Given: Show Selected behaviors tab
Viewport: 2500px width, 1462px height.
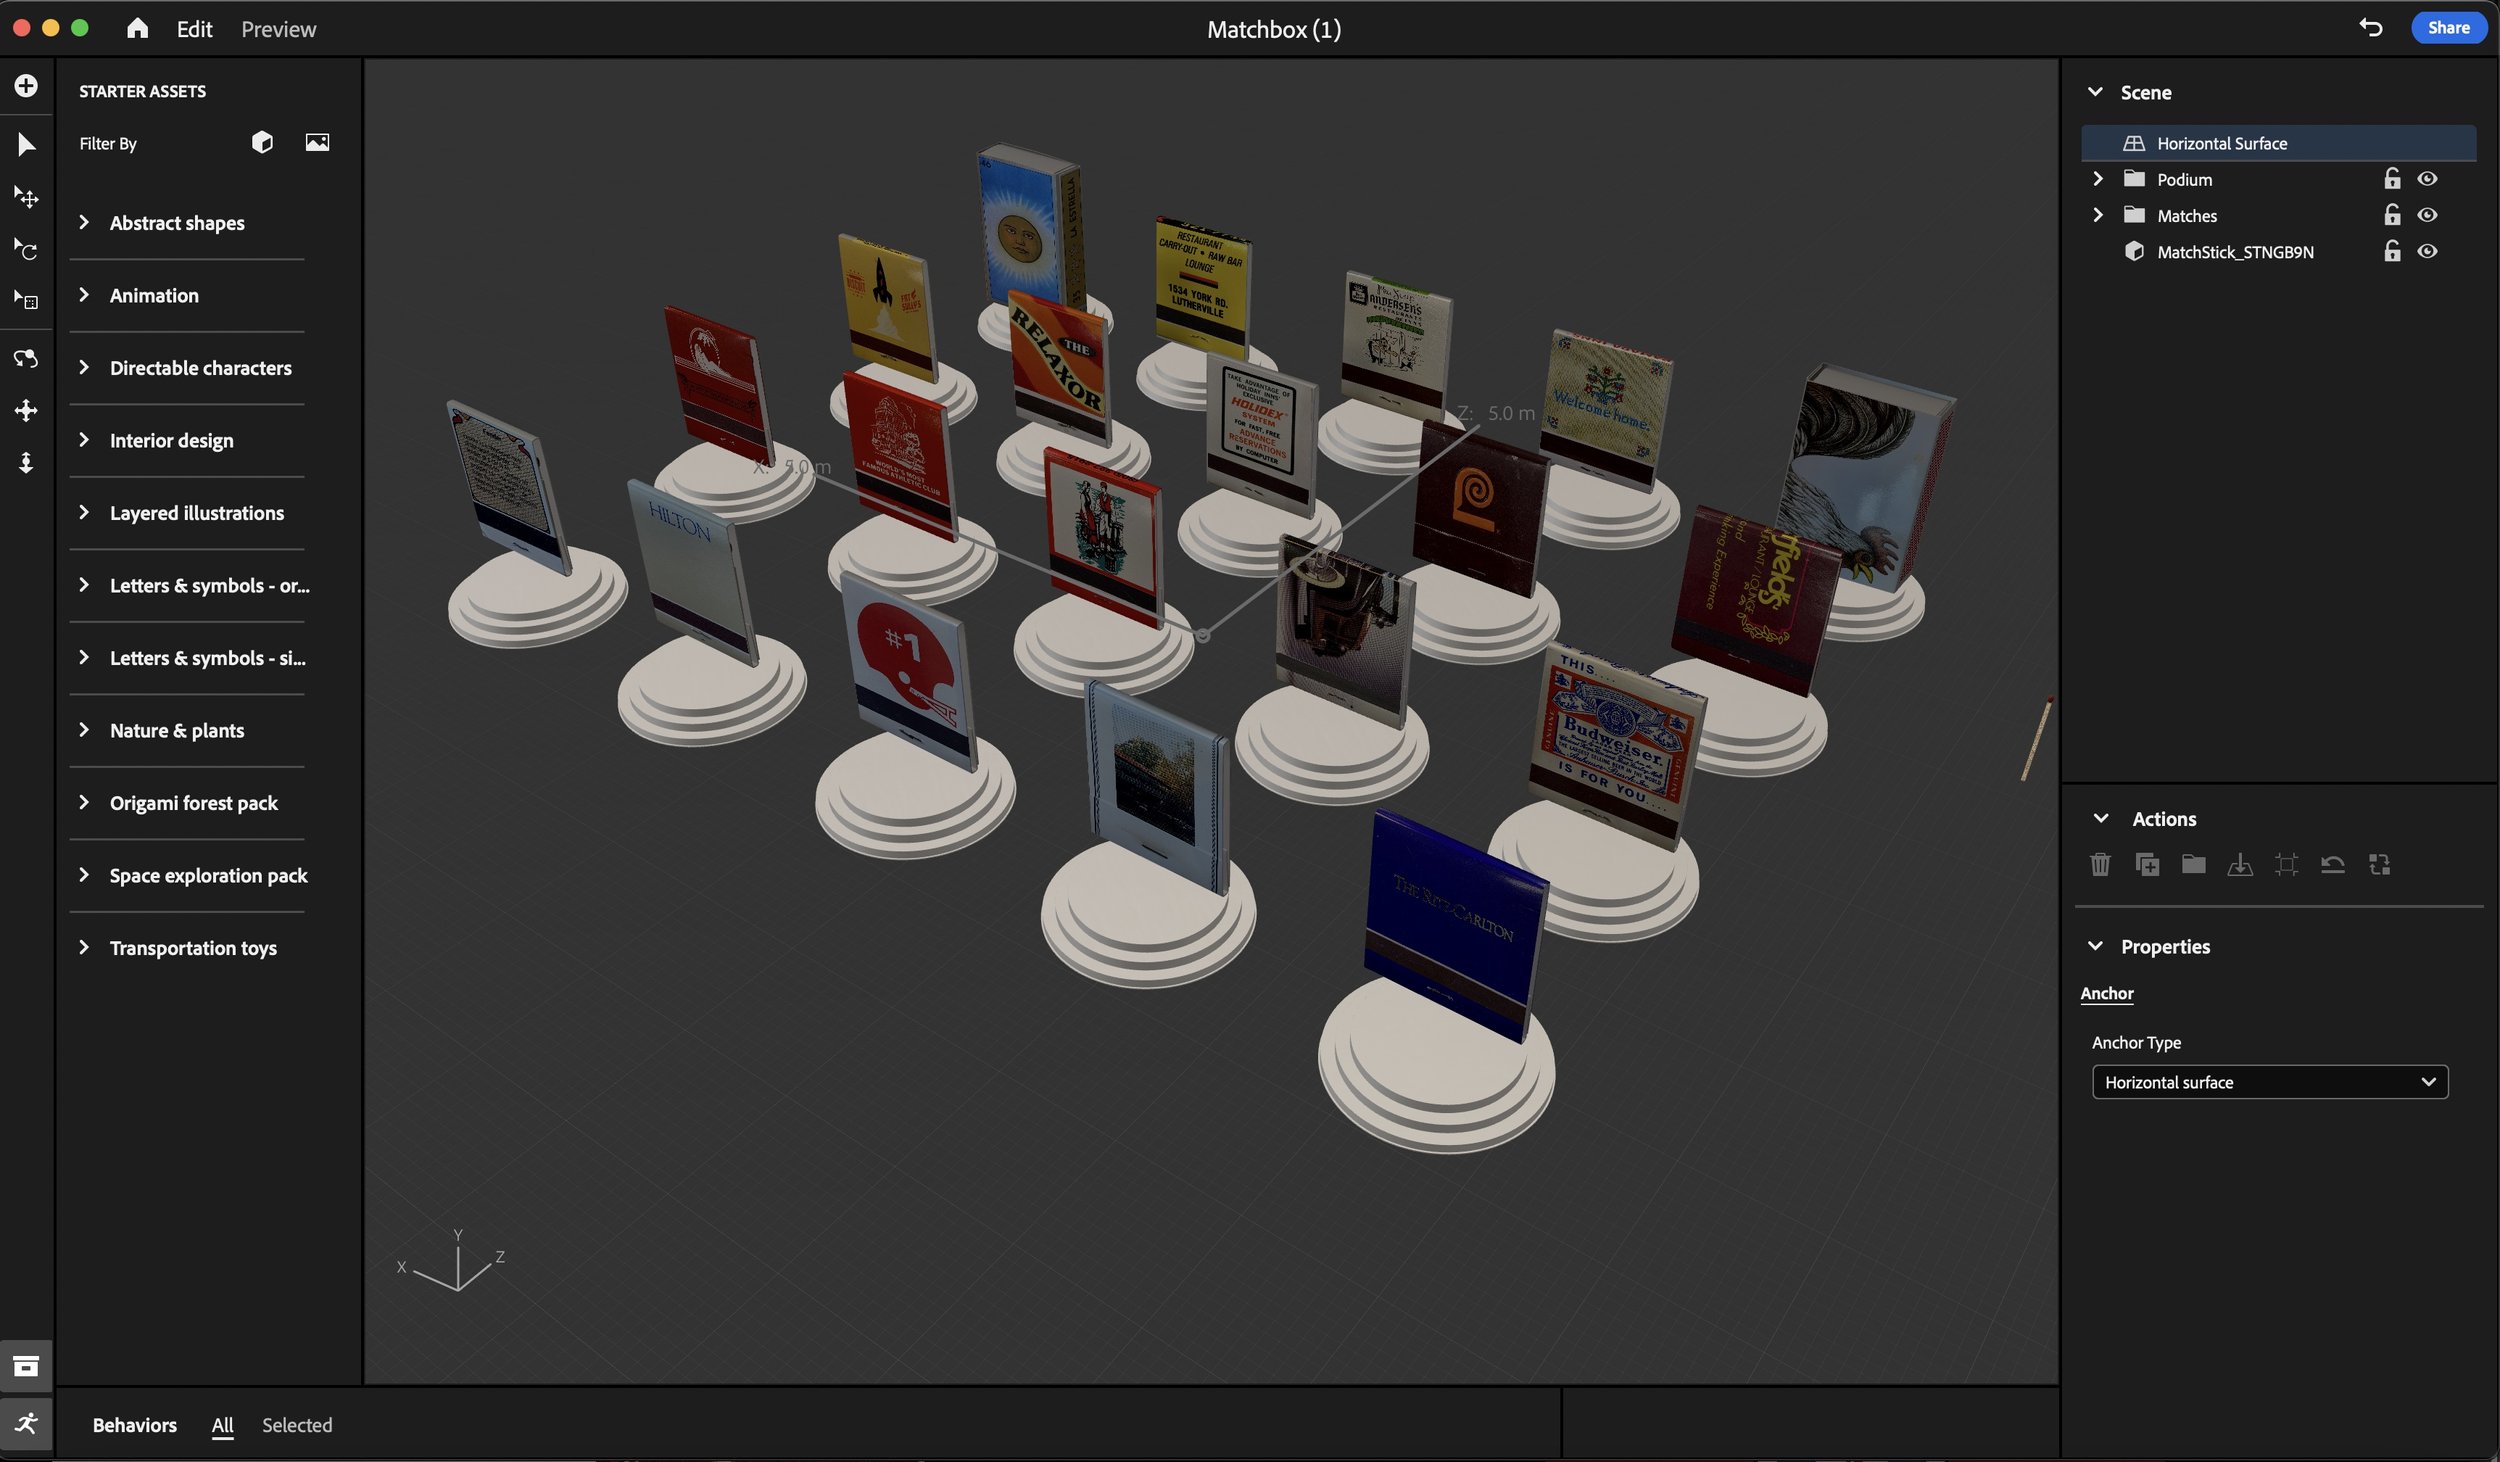Looking at the screenshot, I should click(297, 1425).
